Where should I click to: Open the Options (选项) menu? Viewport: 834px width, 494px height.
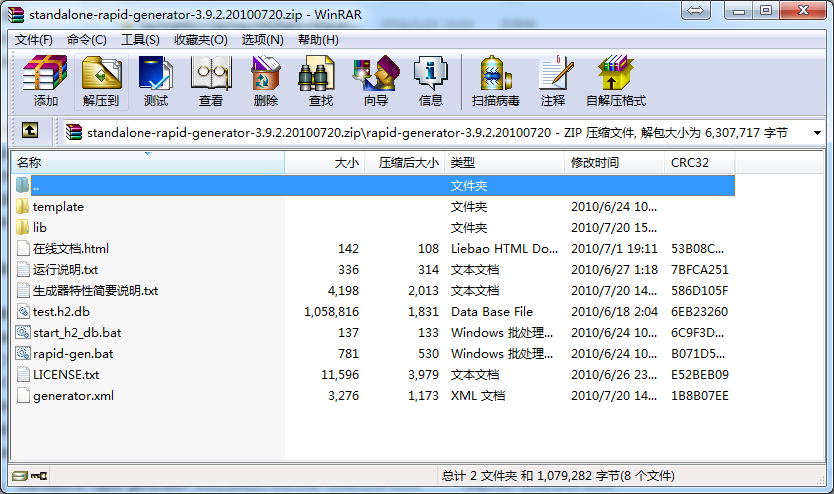[262, 40]
